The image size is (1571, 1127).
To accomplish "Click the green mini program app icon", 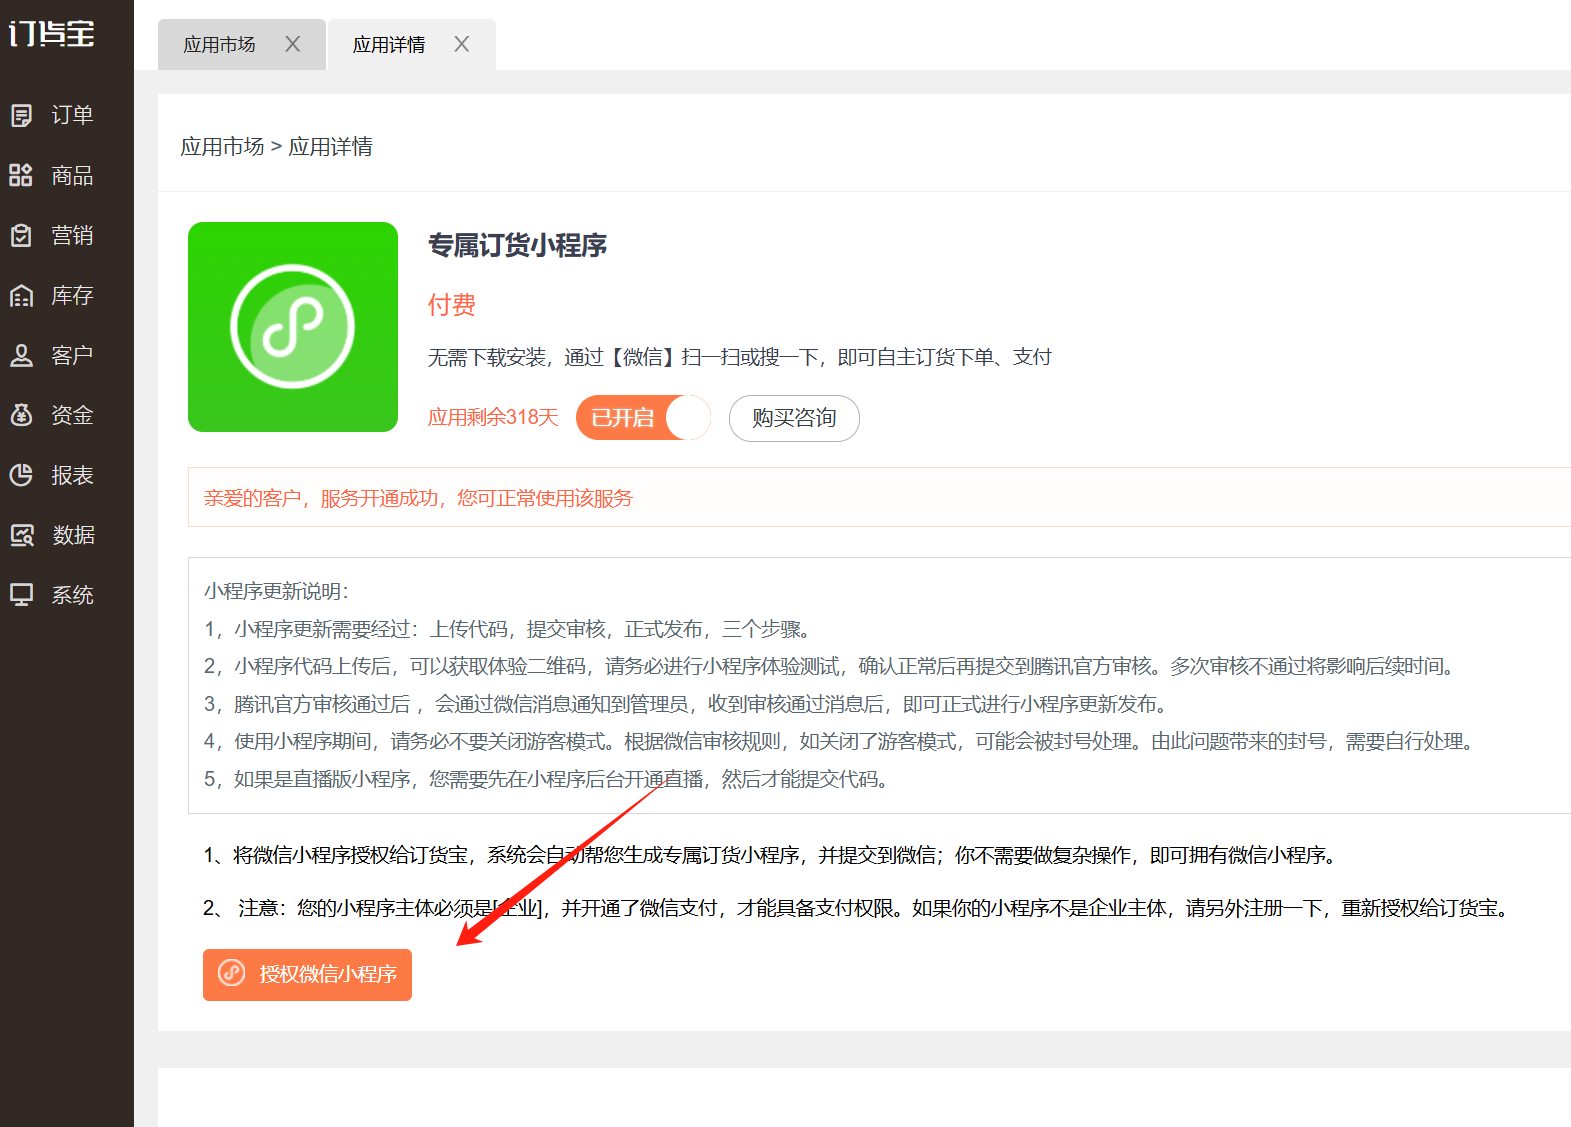I will pyautogui.click(x=293, y=327).
